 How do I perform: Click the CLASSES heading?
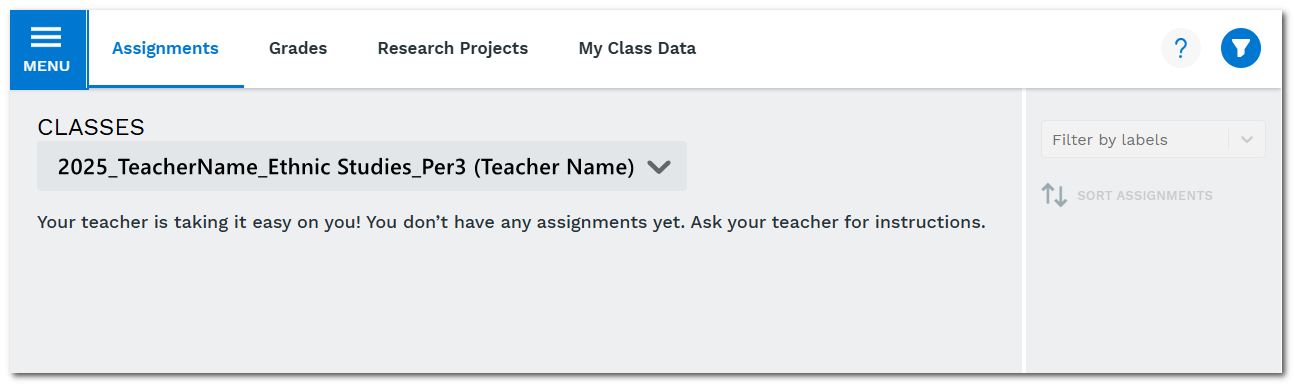coord(91,127)
